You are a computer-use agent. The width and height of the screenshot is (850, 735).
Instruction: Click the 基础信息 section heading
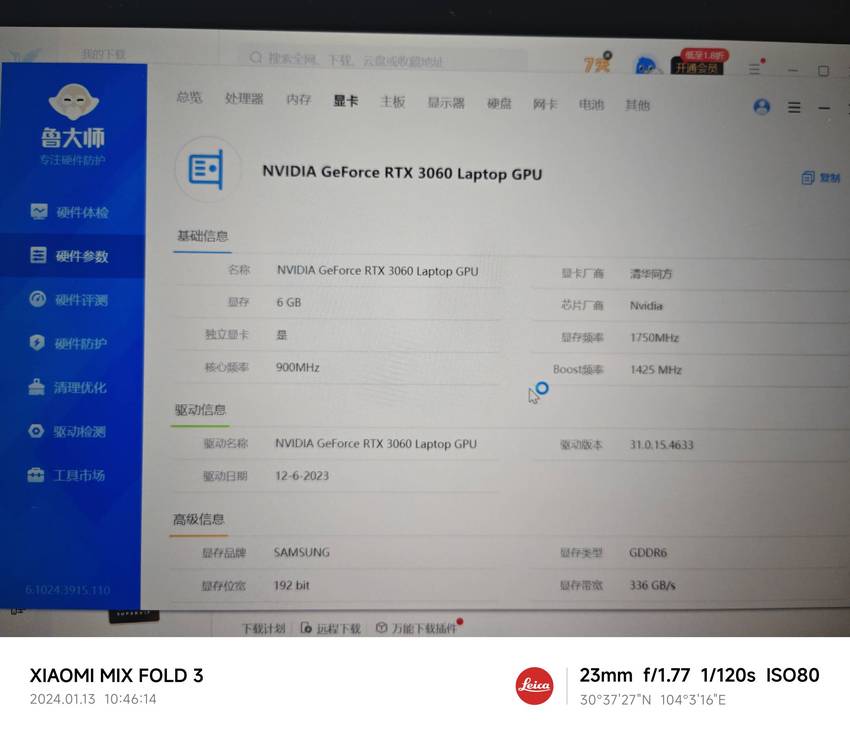coord(202,236)
